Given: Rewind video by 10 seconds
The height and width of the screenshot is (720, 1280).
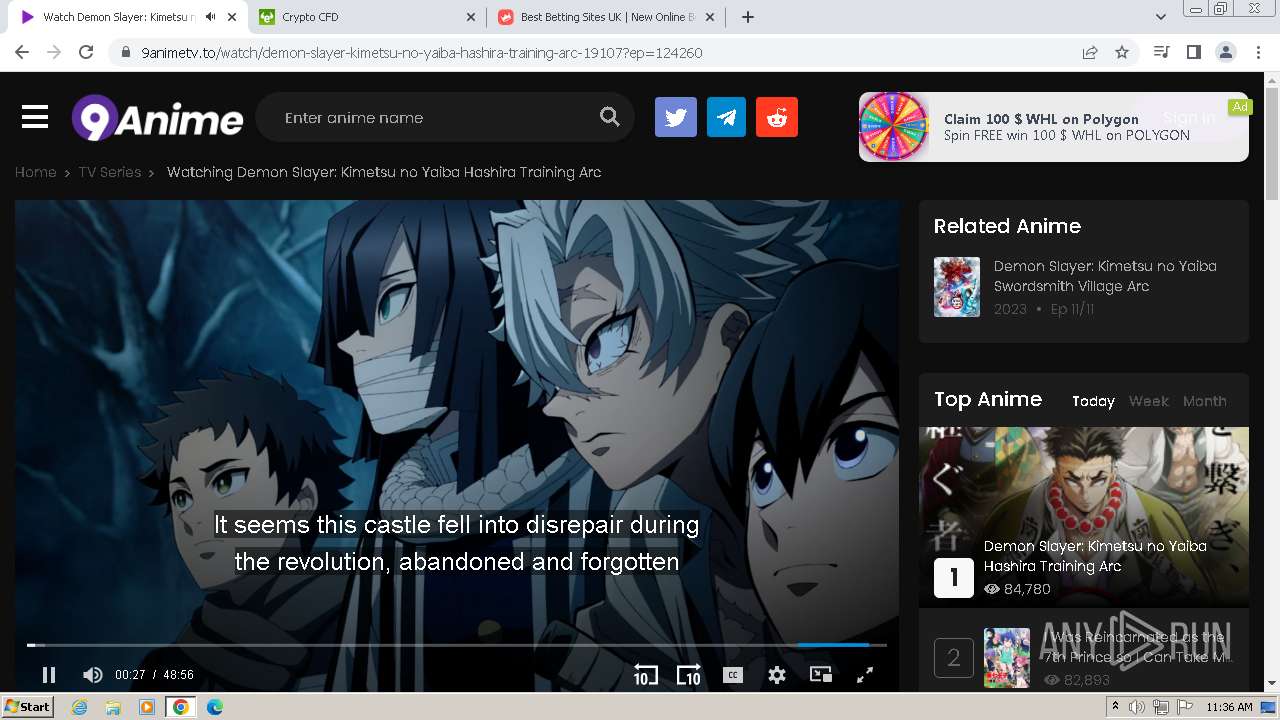Looking at the screenshot, I should 645,675.
